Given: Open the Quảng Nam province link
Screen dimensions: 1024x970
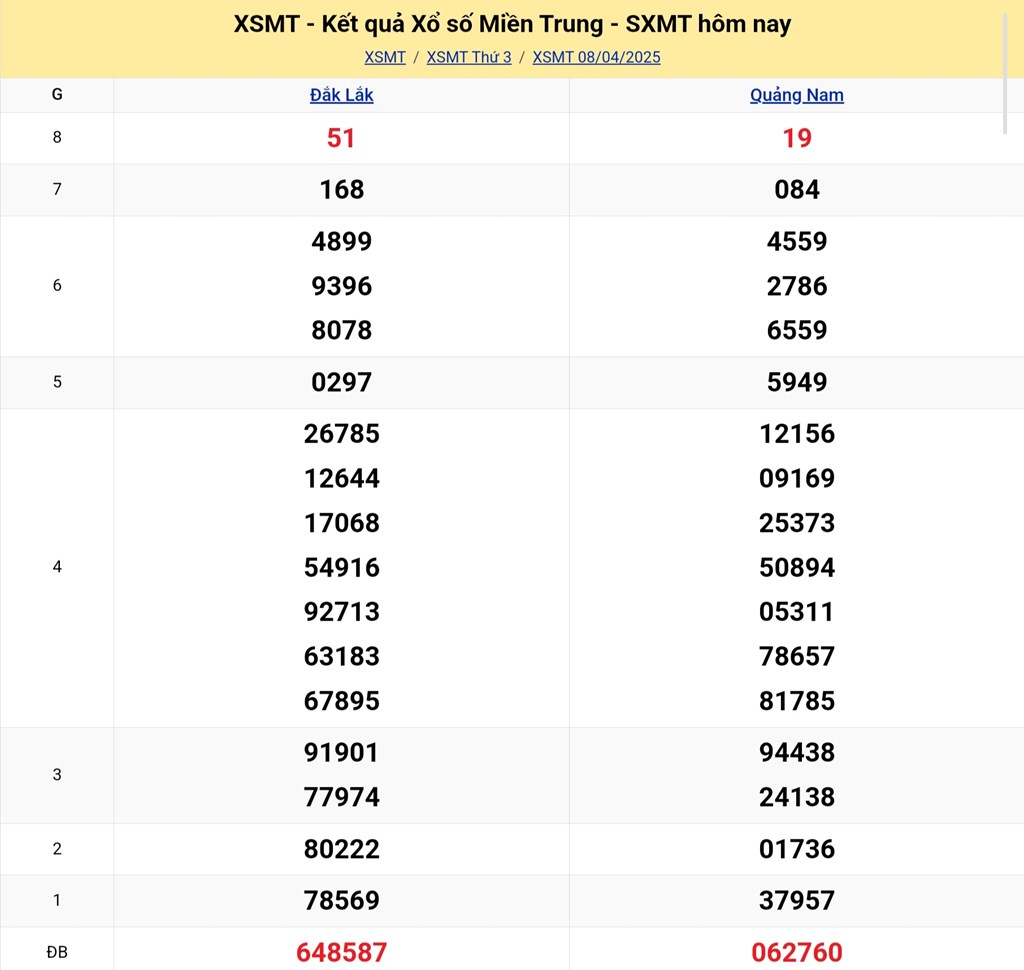Looking at the screenshot, I should tap(797, 95).
